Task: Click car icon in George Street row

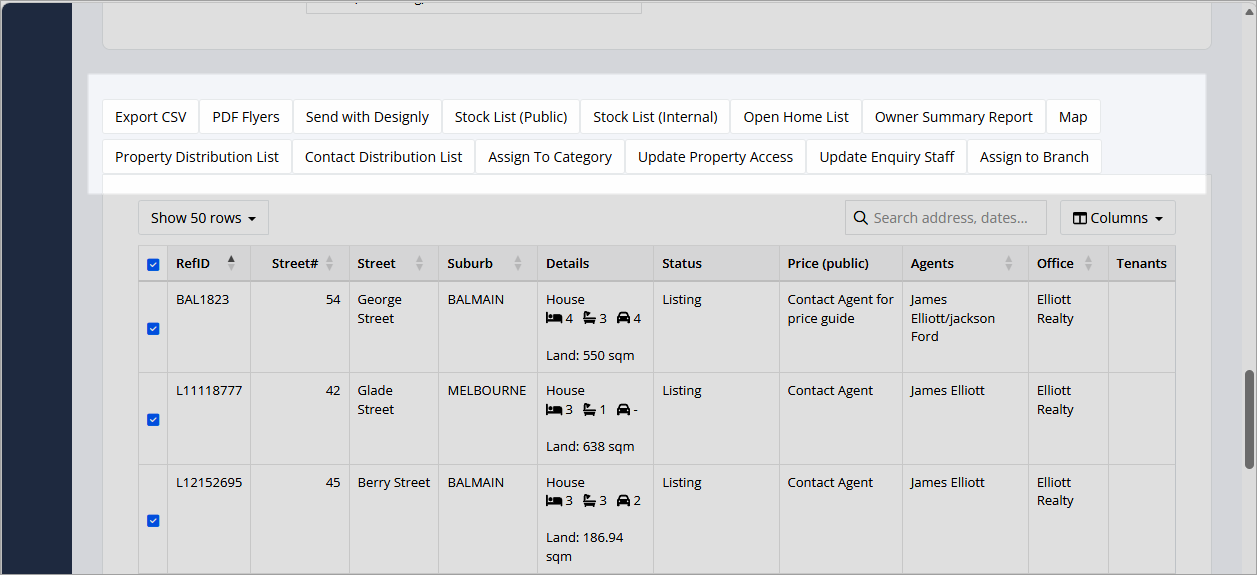Action: pyautogui.click(x=623, y=318)
